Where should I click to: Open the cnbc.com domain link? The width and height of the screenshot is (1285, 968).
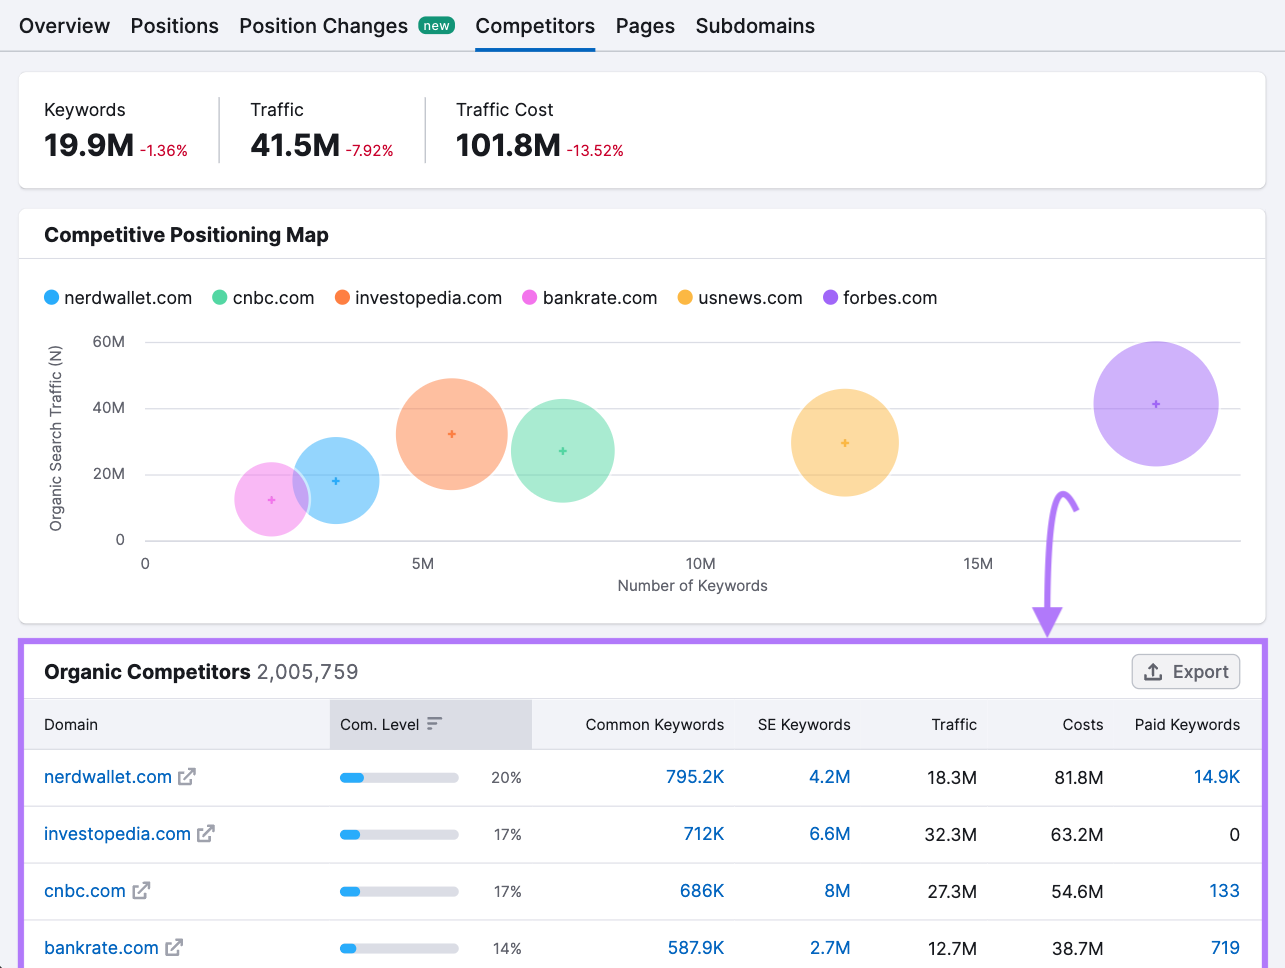point(85,891)
